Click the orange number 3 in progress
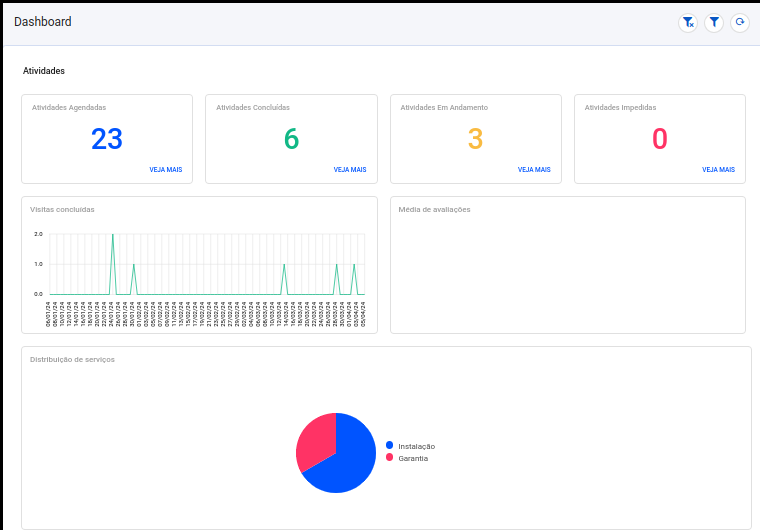This screenshot has height=530, width=760. tap(475, 139)
